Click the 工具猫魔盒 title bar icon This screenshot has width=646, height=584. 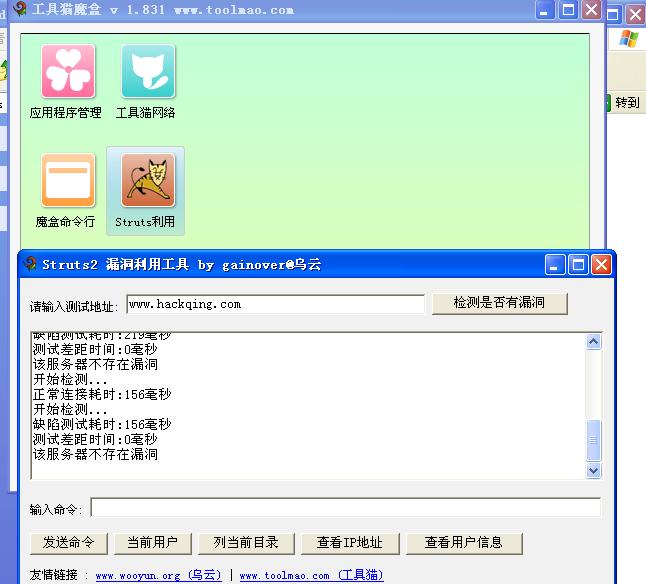[20, 9]
